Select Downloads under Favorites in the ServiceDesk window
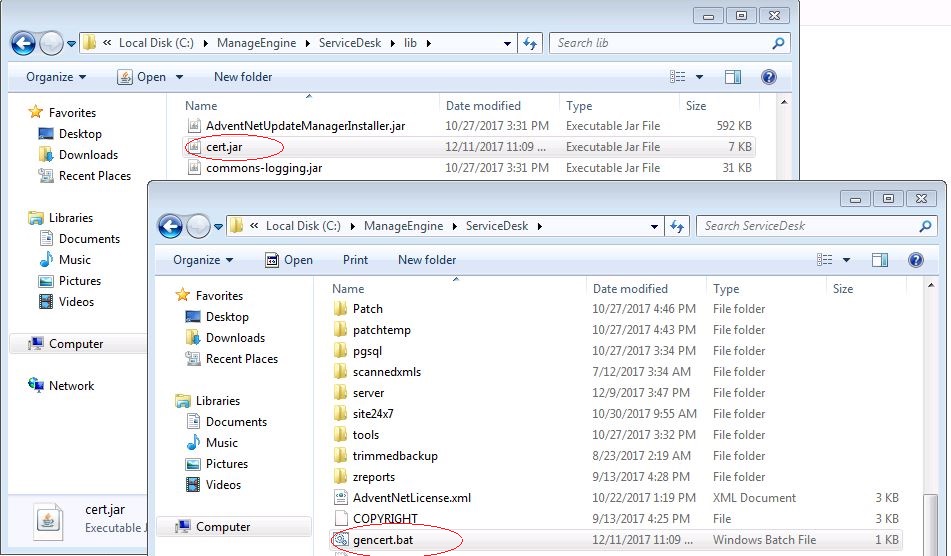951x556 pixels. [235, 338]
